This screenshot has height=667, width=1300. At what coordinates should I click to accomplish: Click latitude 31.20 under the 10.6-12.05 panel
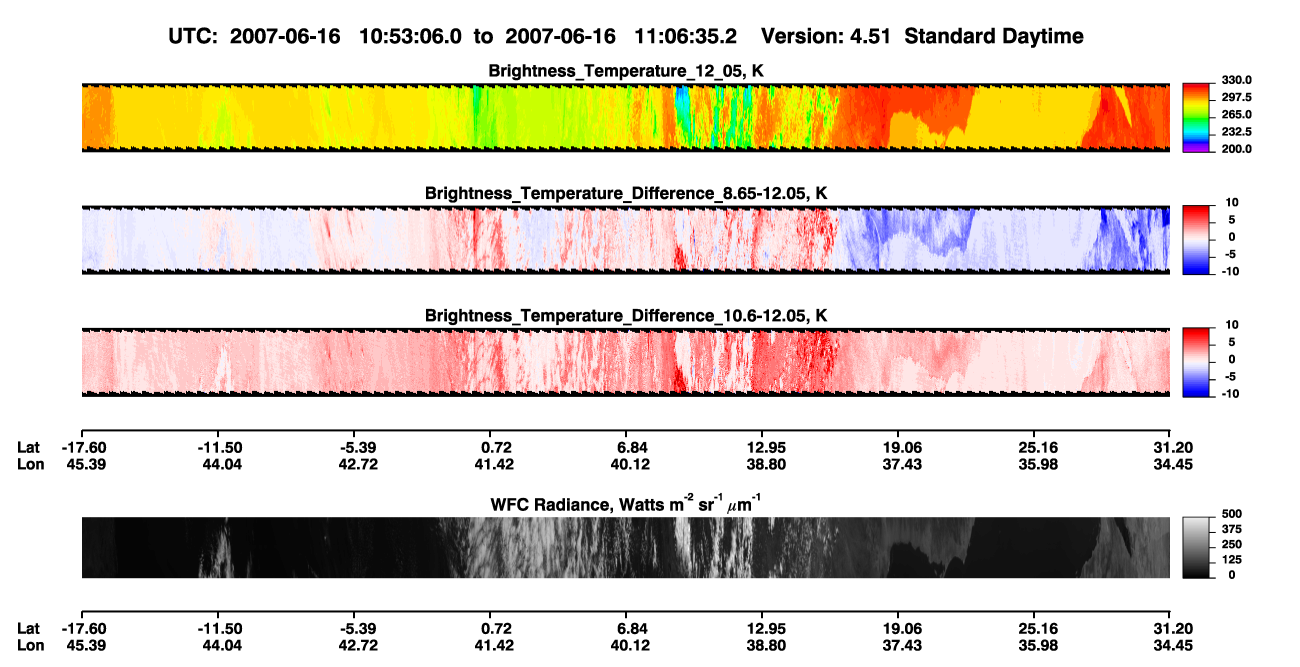1171,447
